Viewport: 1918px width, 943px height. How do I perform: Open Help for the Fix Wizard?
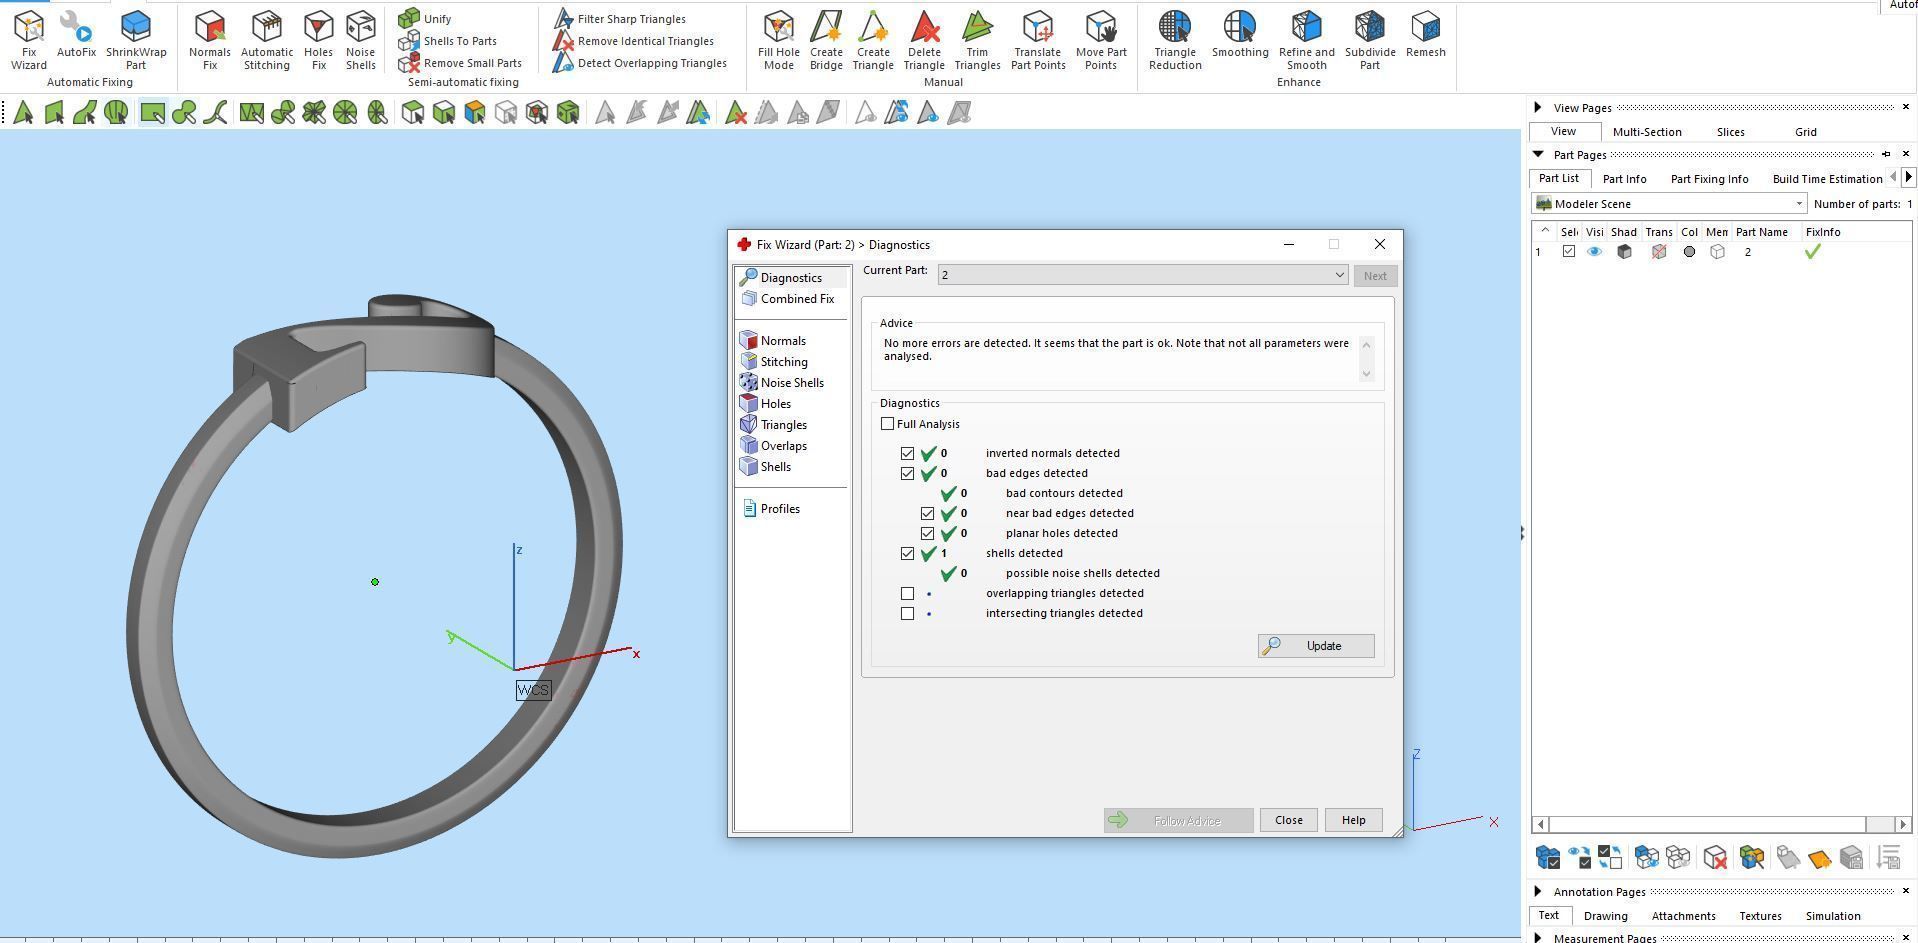pyautogui.click(x=1353, y=820)
